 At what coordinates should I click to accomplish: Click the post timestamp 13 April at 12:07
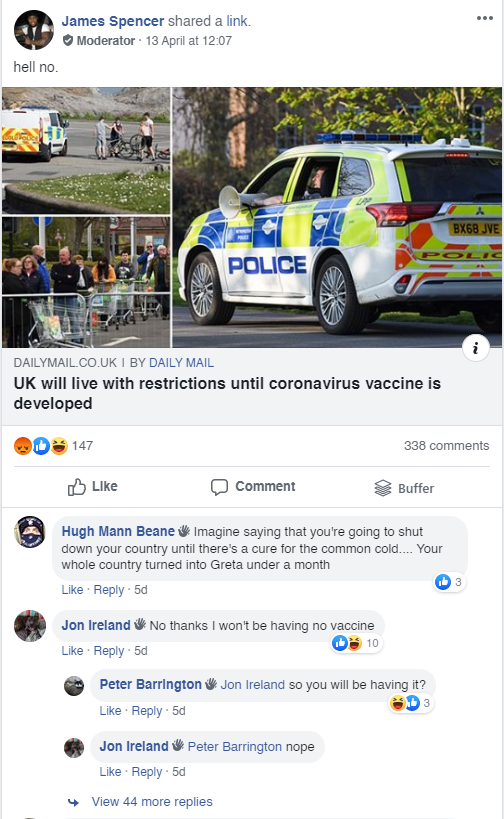[x=189, y=41]
